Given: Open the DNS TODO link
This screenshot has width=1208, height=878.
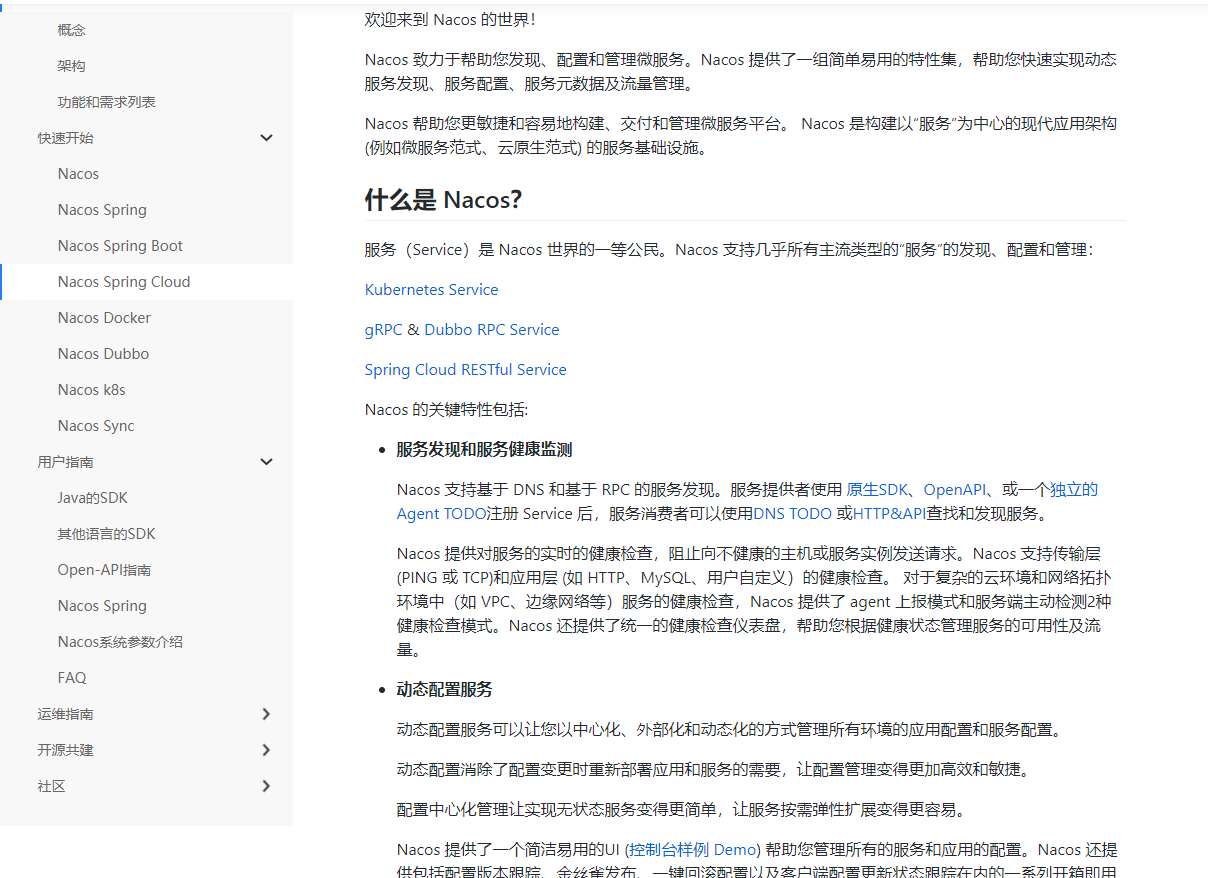Looking at the screenshot, I should point(793,514).
